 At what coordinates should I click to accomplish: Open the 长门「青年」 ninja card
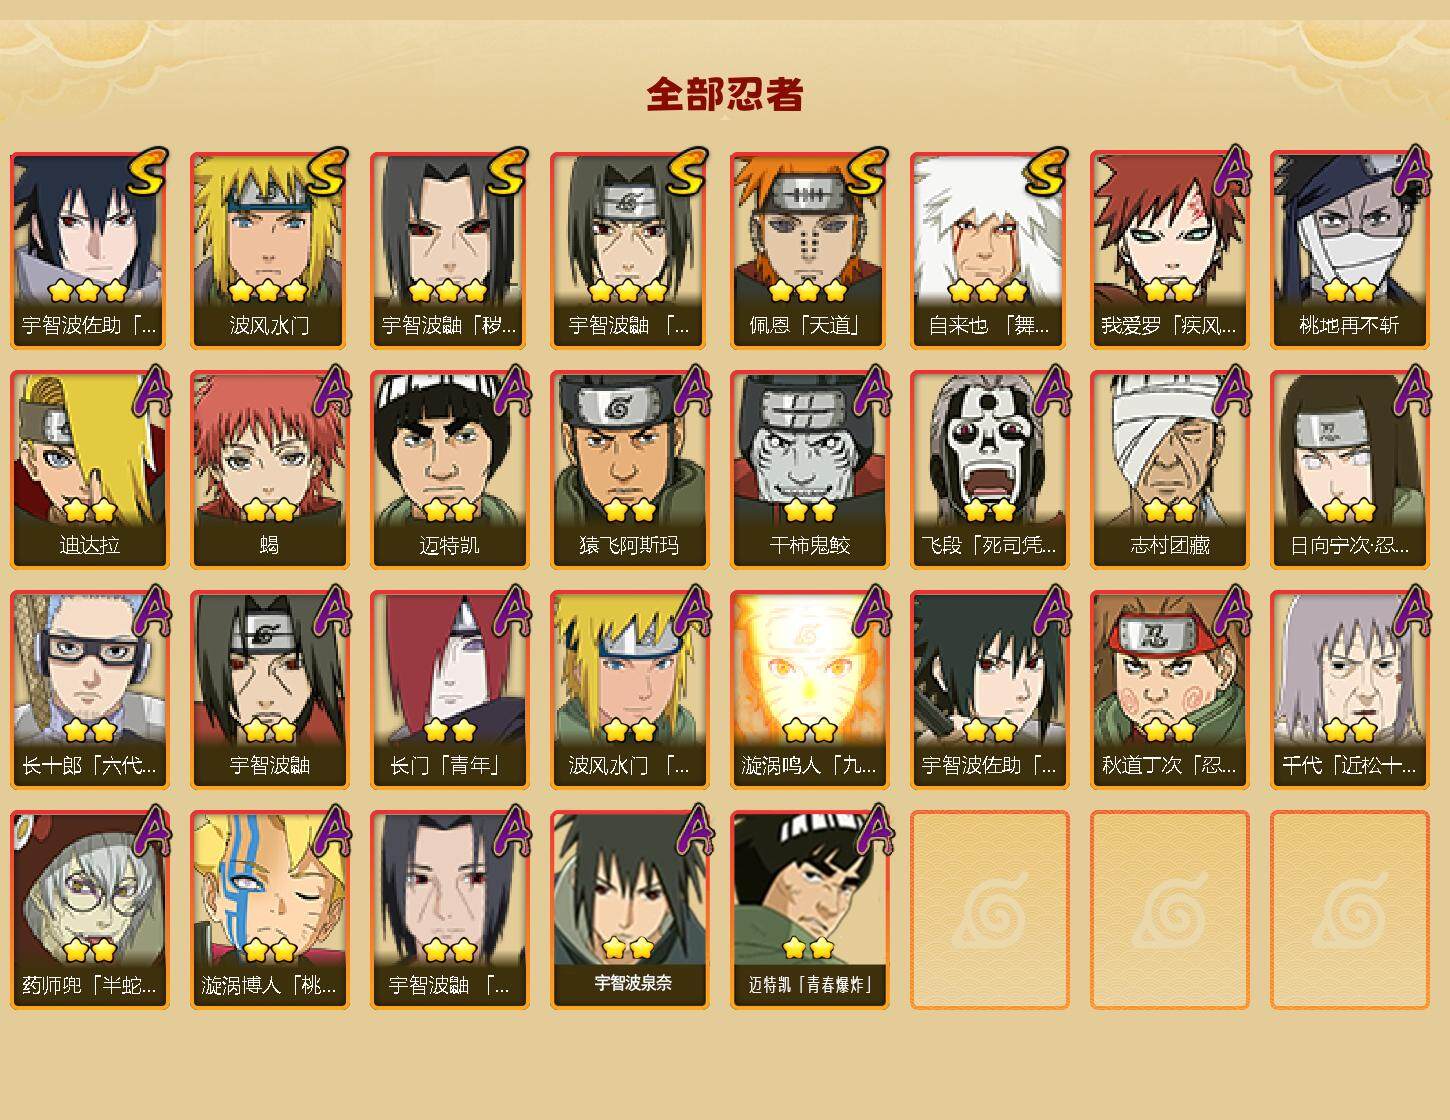pyautogui.click(x=449, y=690)
